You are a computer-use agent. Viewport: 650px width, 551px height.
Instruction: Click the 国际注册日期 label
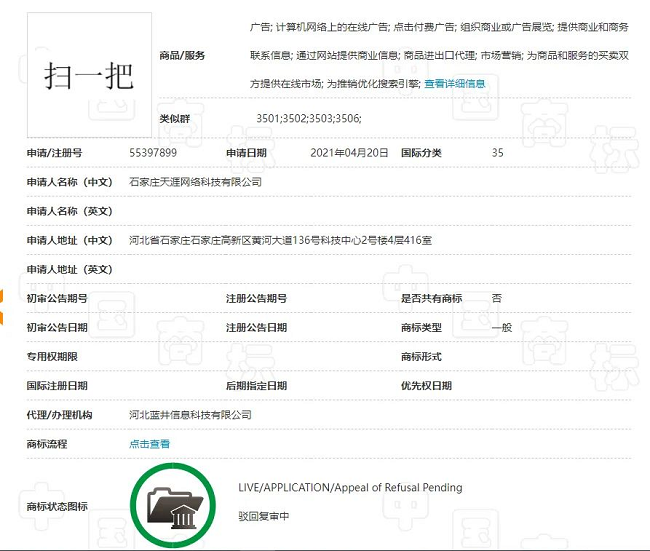coord(57,386)
